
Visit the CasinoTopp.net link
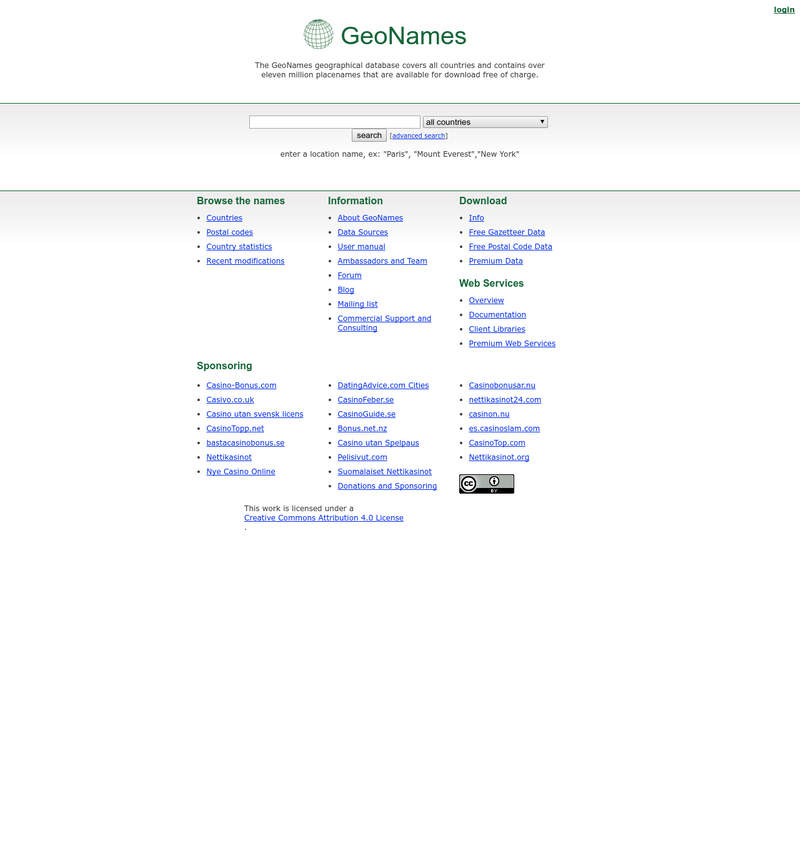pyautogui.click(x=235, y=429)
